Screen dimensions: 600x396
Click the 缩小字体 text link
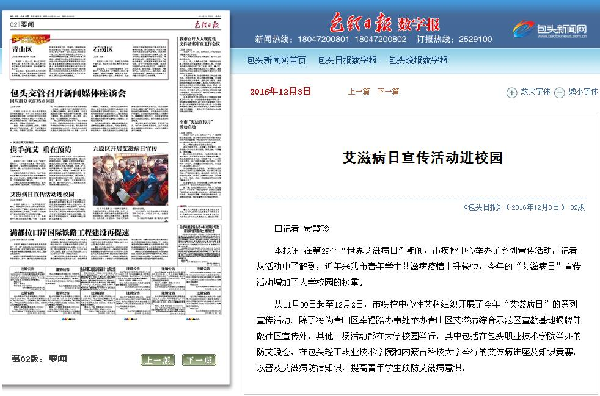click(583, 92)
